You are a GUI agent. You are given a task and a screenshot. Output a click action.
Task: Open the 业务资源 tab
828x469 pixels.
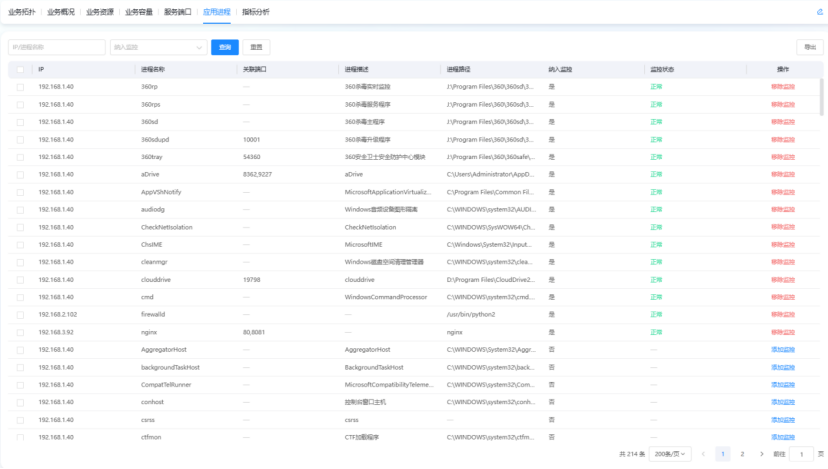[x=100, y=12]
